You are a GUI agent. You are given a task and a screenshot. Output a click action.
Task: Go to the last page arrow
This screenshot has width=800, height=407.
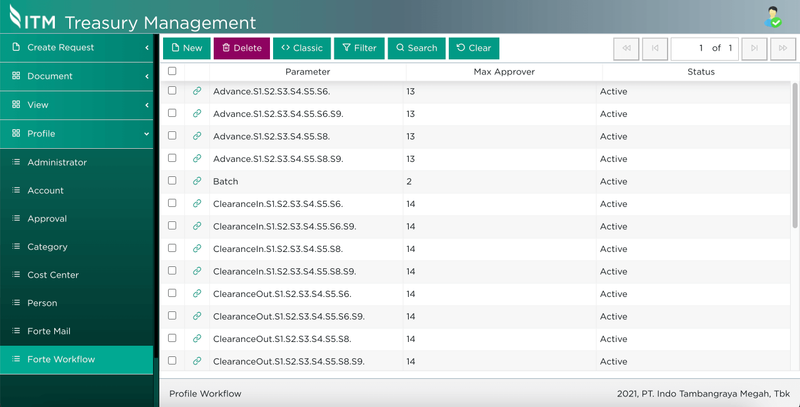(x=782, y=48)
